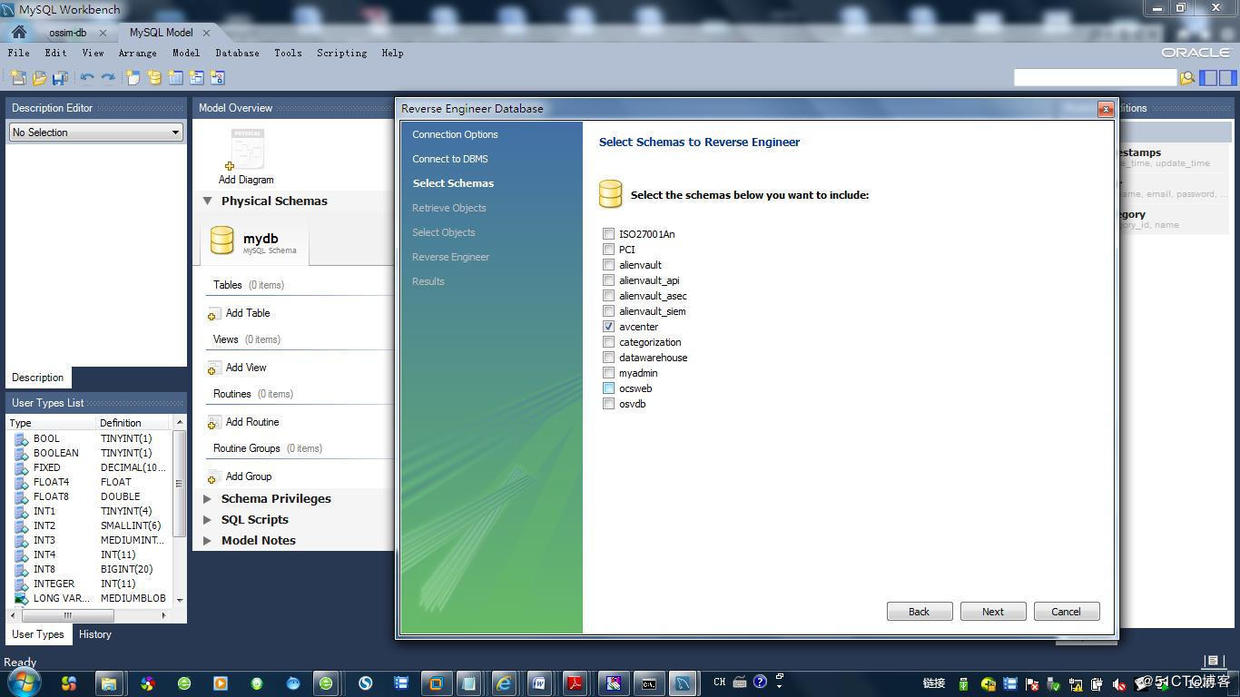1240x697 pixels.
Task: Click the INTEGER user type icon
Action: click(x=21, y=584)
